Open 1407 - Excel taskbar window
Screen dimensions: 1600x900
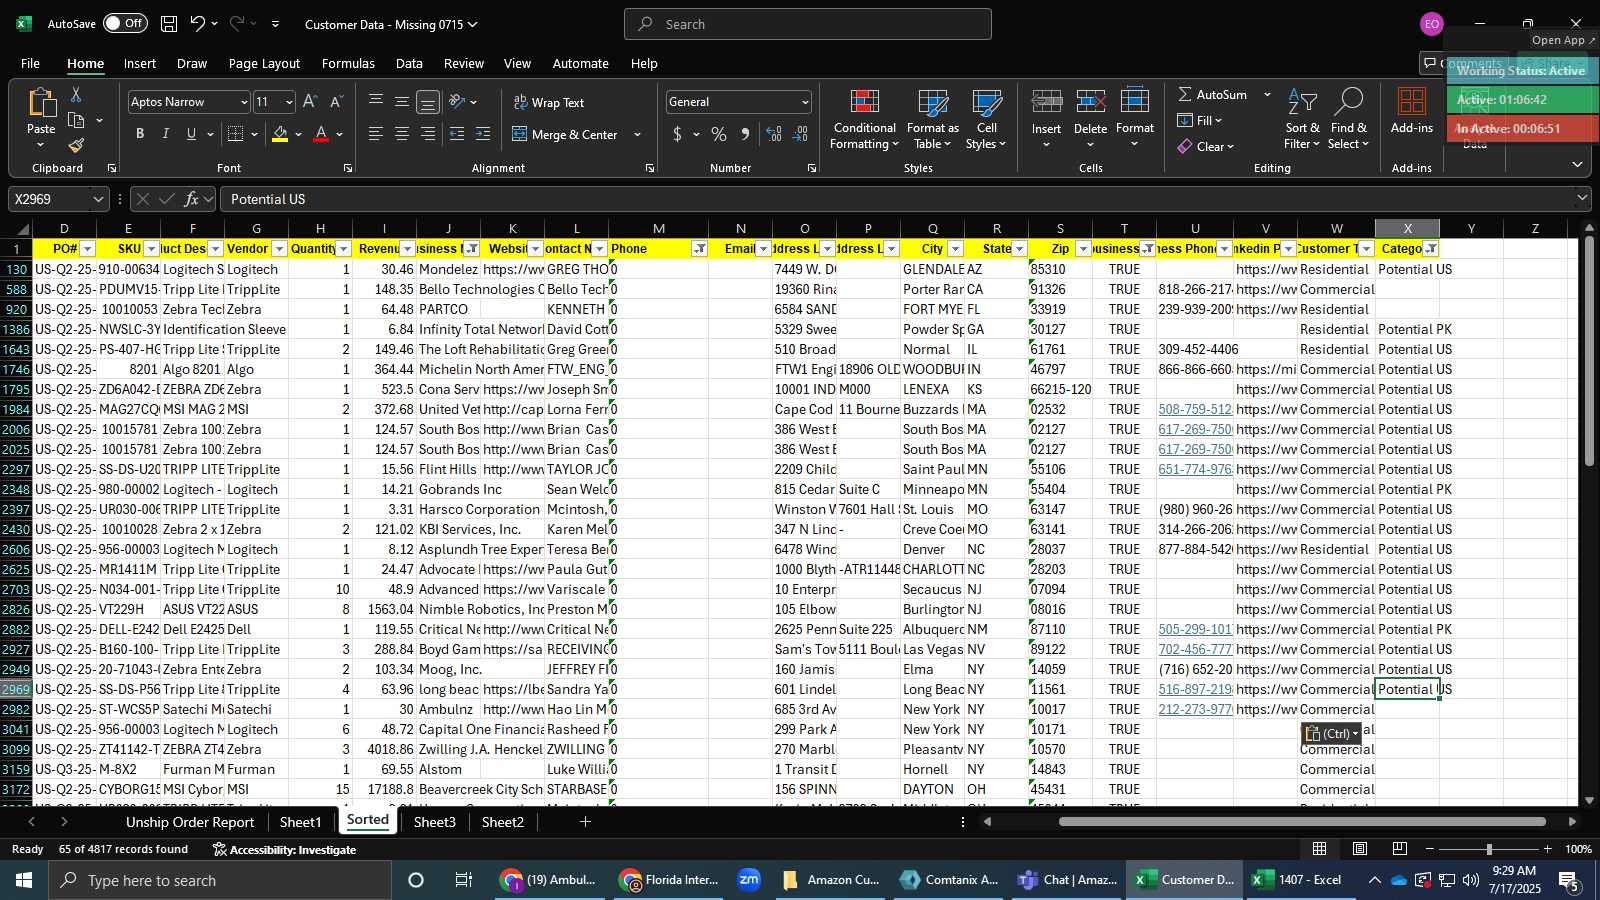(x=1298, y=880)
